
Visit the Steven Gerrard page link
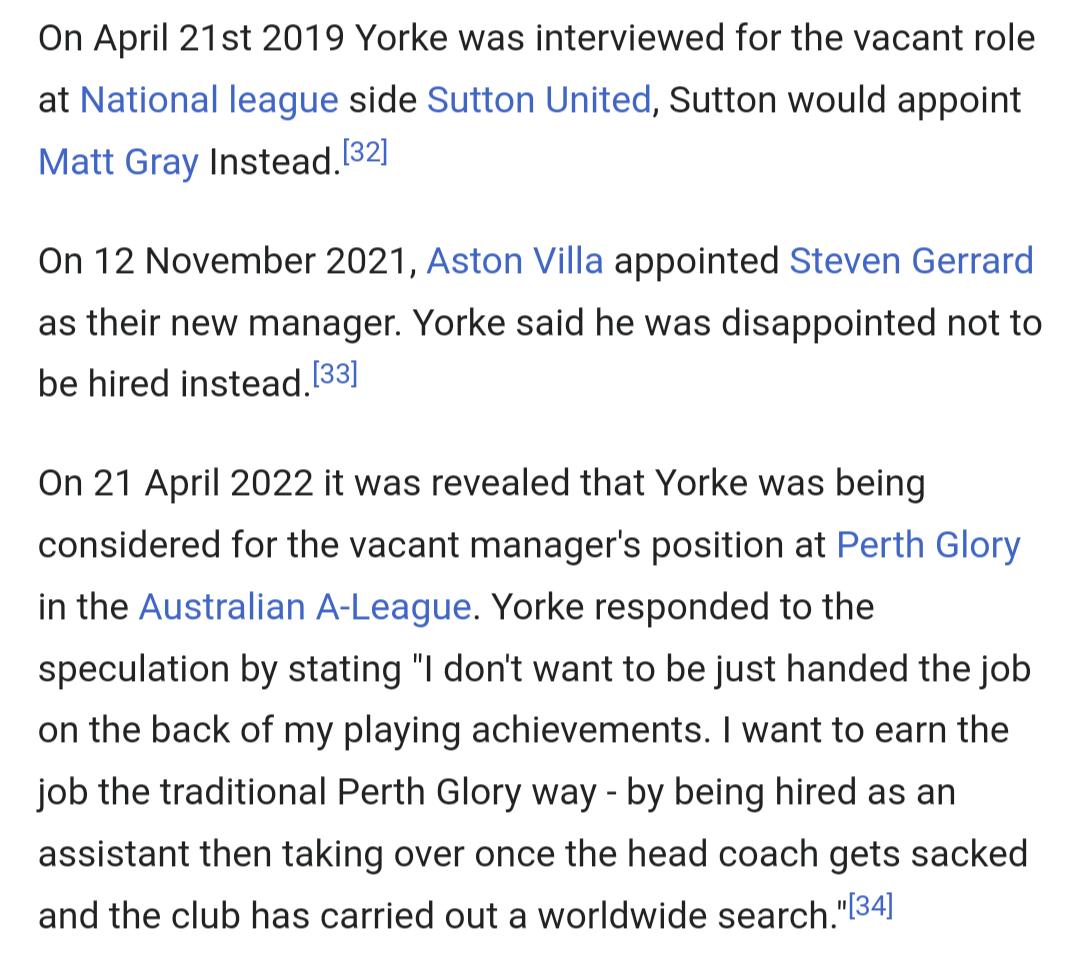tap(911, 261)
